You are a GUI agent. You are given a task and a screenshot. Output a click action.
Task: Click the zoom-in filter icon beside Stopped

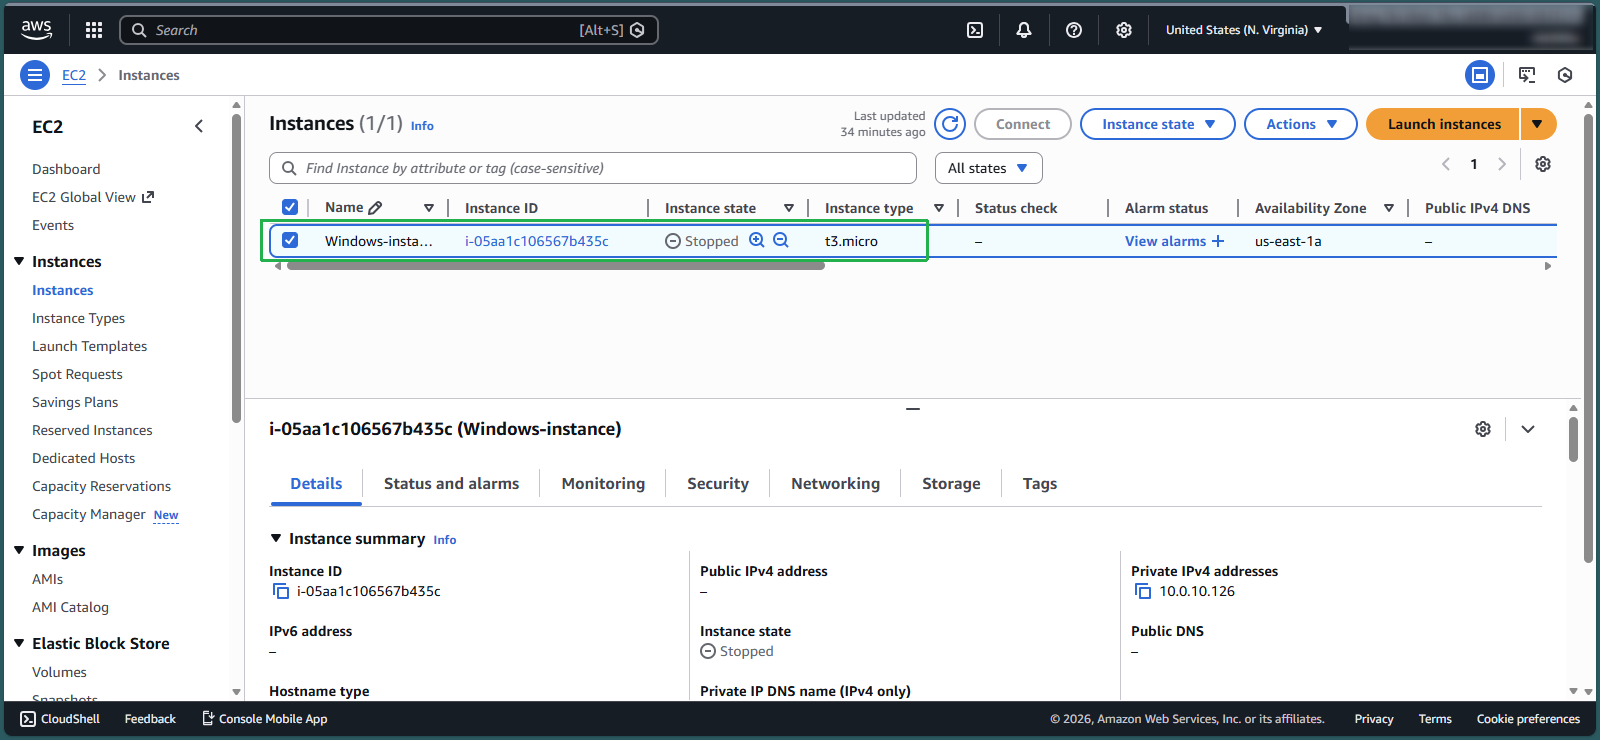point(757,240)
